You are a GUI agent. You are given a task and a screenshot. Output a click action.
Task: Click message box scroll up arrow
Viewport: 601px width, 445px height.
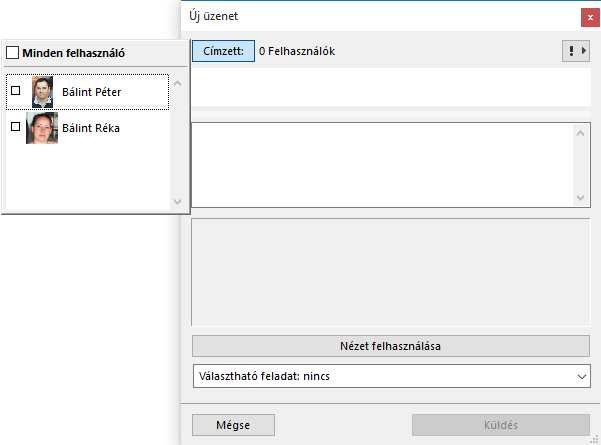coord(578,132)
